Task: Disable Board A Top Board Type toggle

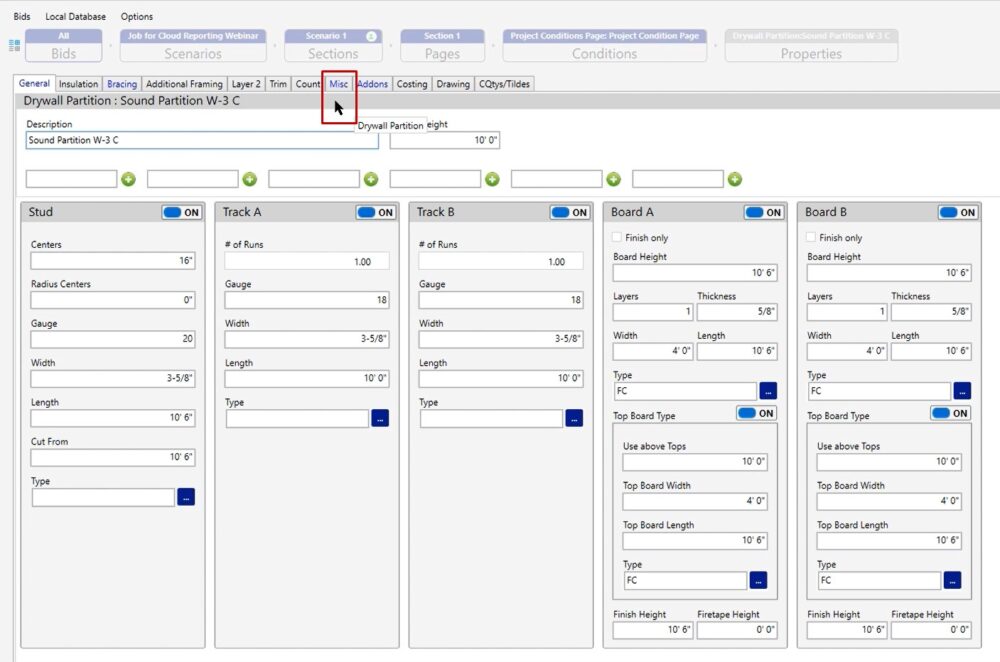Action: point(756,413)
